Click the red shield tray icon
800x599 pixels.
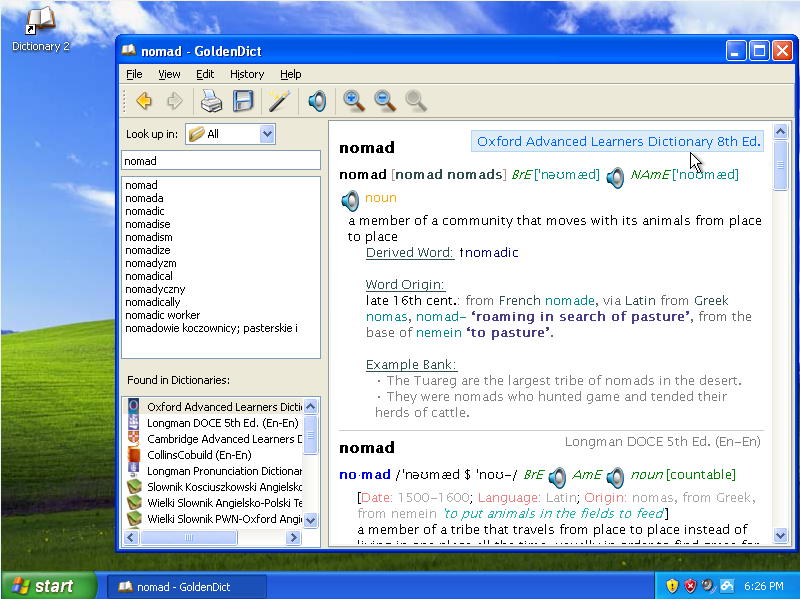pyautogui.click(x=690, y=586)
